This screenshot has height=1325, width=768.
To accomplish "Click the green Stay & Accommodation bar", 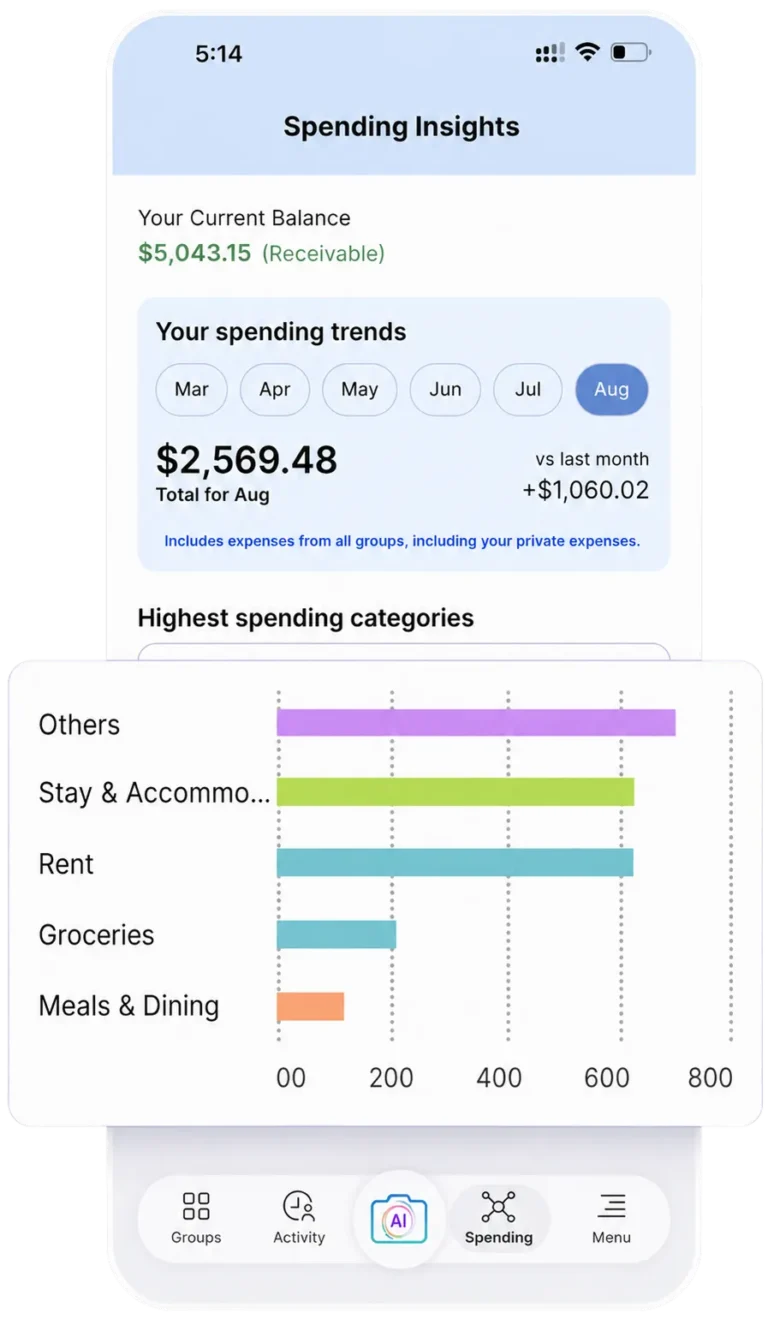I will pos(455,792).
